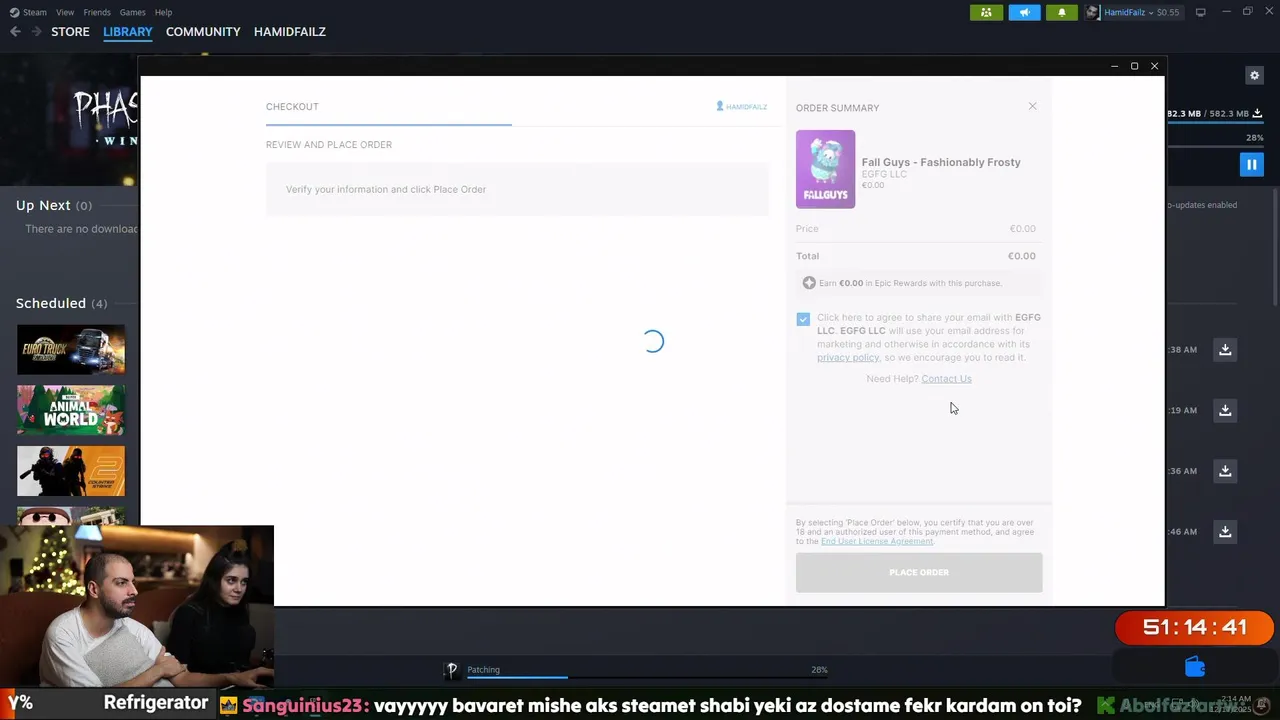Download the Euro Truck Simulator update

(1225, 350)
